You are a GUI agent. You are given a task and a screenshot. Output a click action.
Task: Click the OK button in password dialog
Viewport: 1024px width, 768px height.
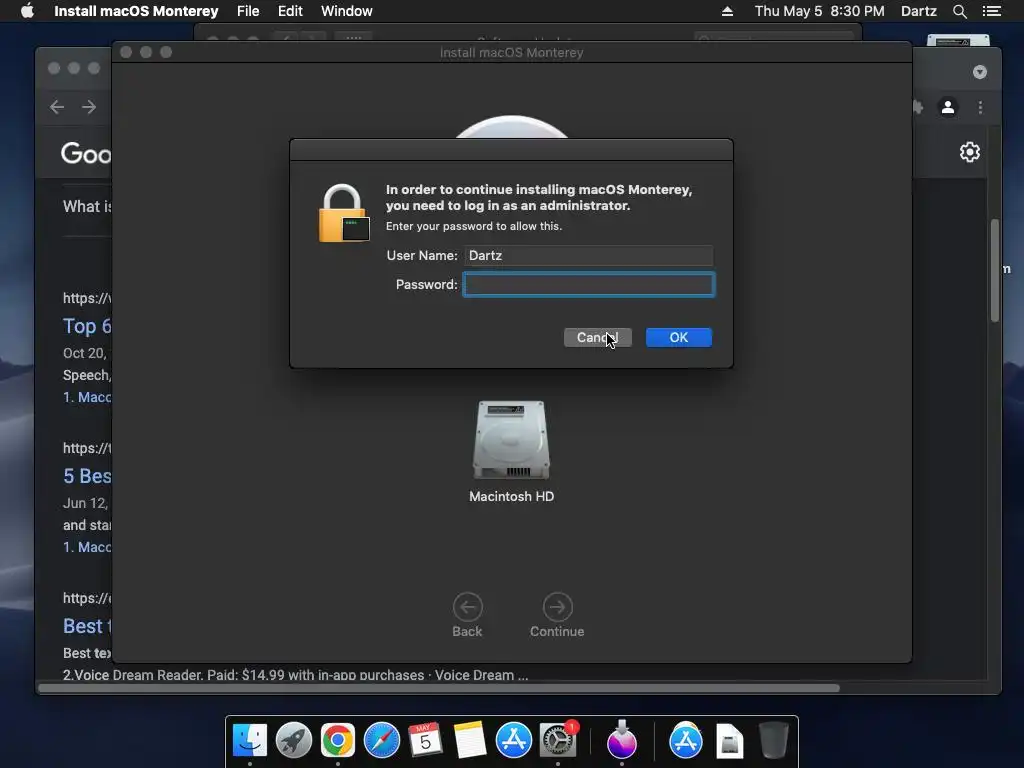[x=679, y=338]
